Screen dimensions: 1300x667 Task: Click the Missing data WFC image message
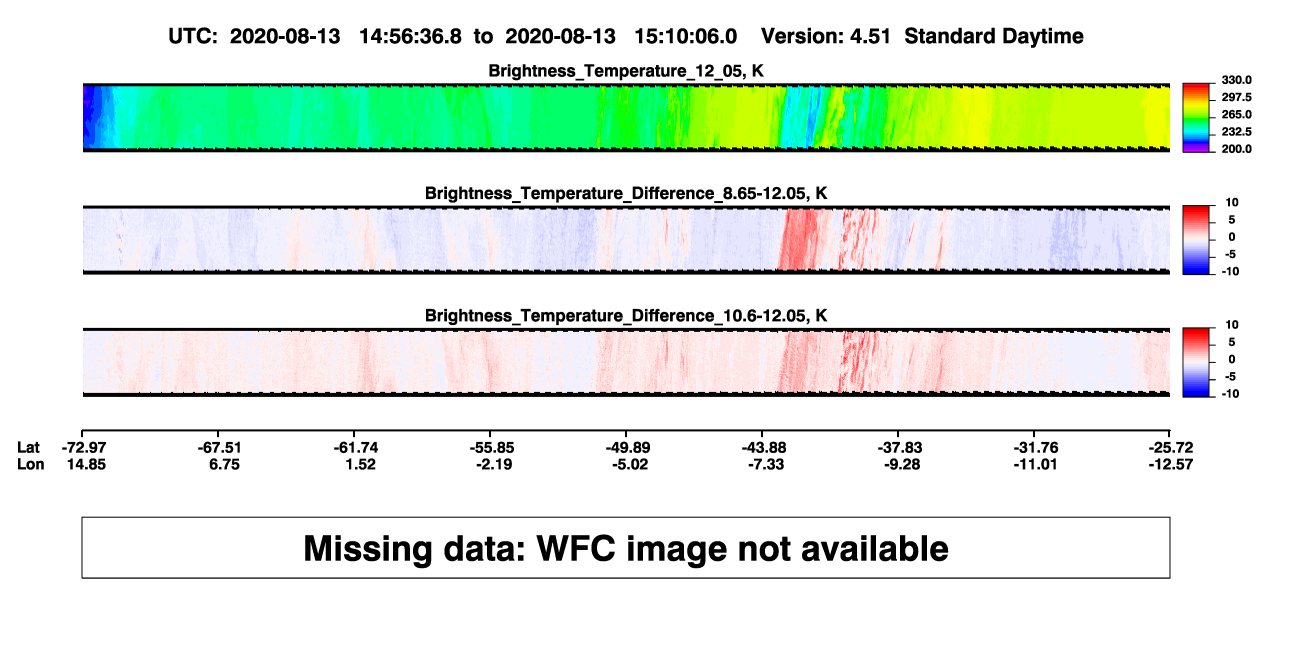(x=626, y=548)
